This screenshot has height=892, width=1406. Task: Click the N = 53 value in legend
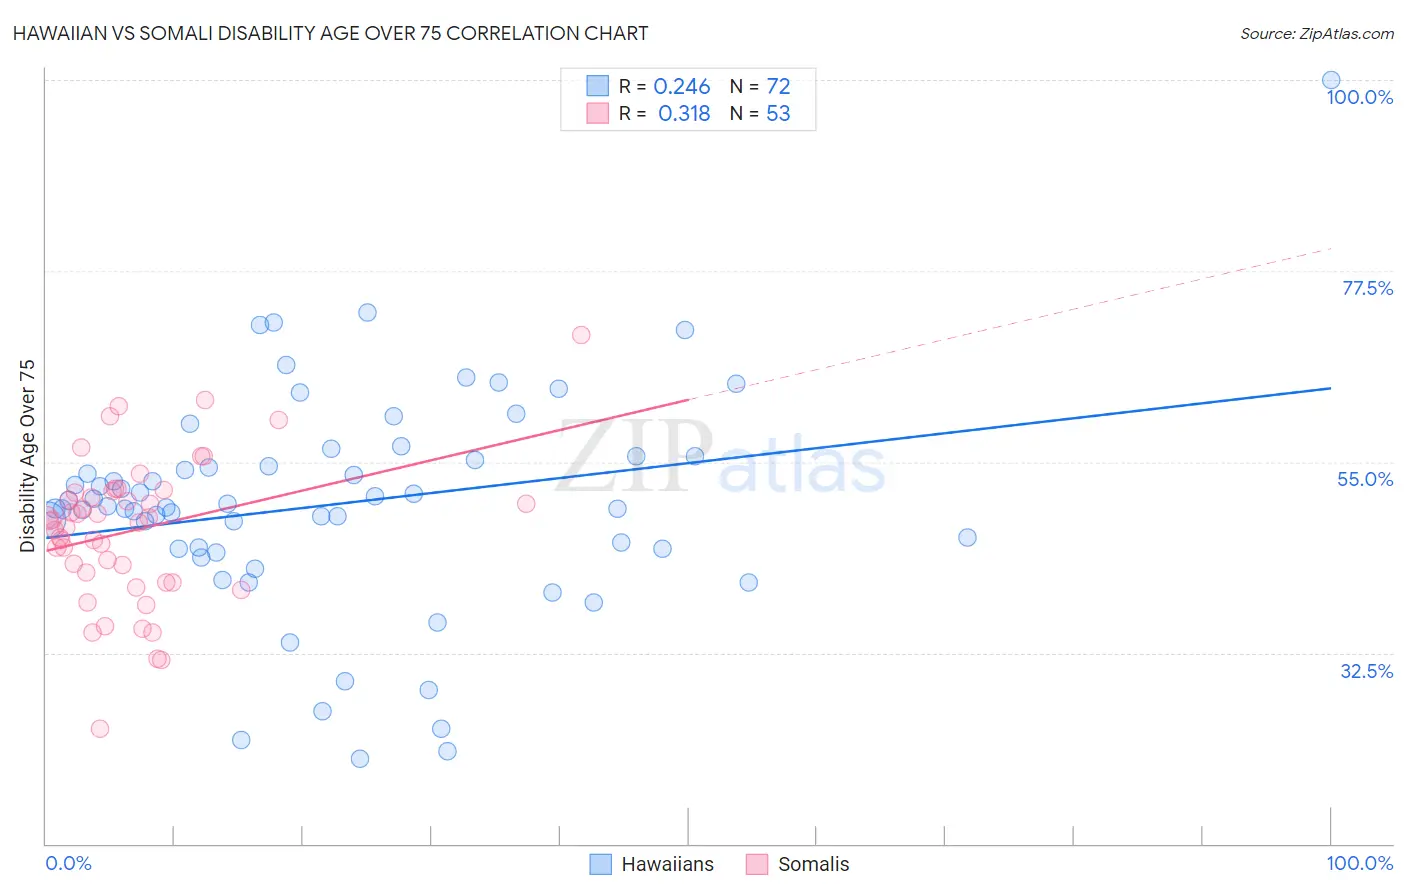(760, 113)
